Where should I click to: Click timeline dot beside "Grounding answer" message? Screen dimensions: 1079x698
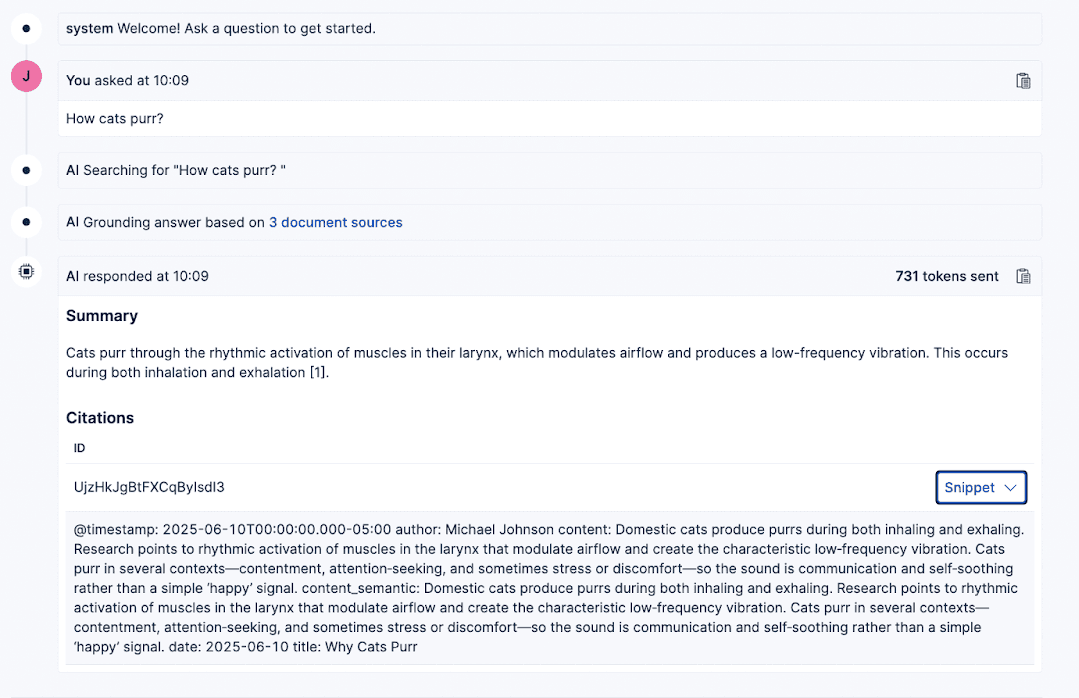pyautogui.click(x=26, y=222)
